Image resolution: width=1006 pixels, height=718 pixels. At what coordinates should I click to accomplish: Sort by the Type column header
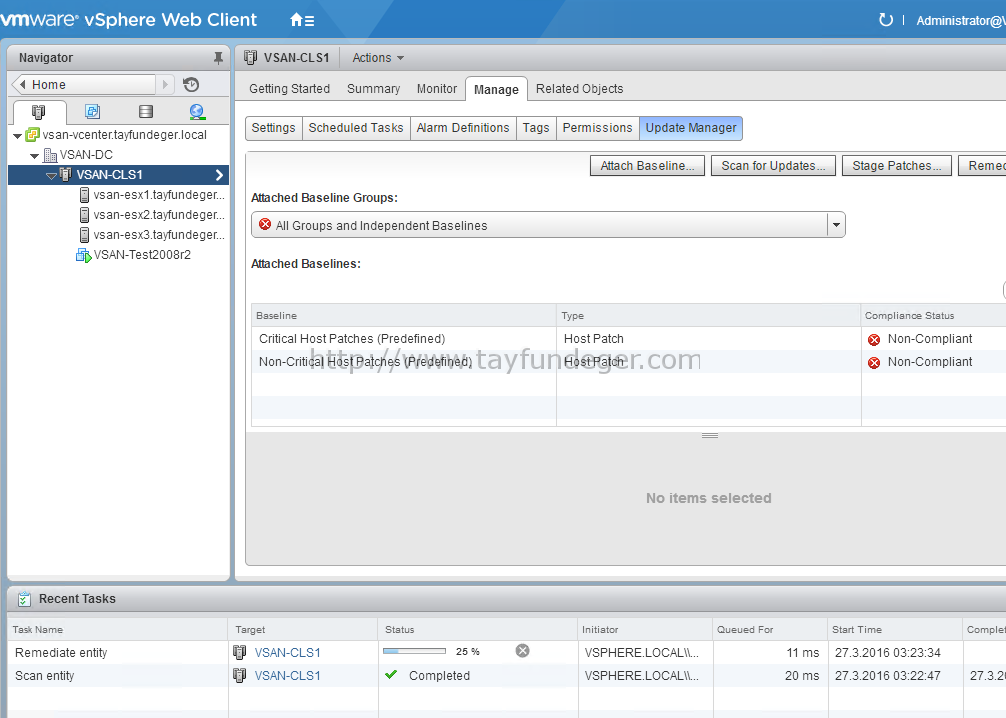point(709,316)
